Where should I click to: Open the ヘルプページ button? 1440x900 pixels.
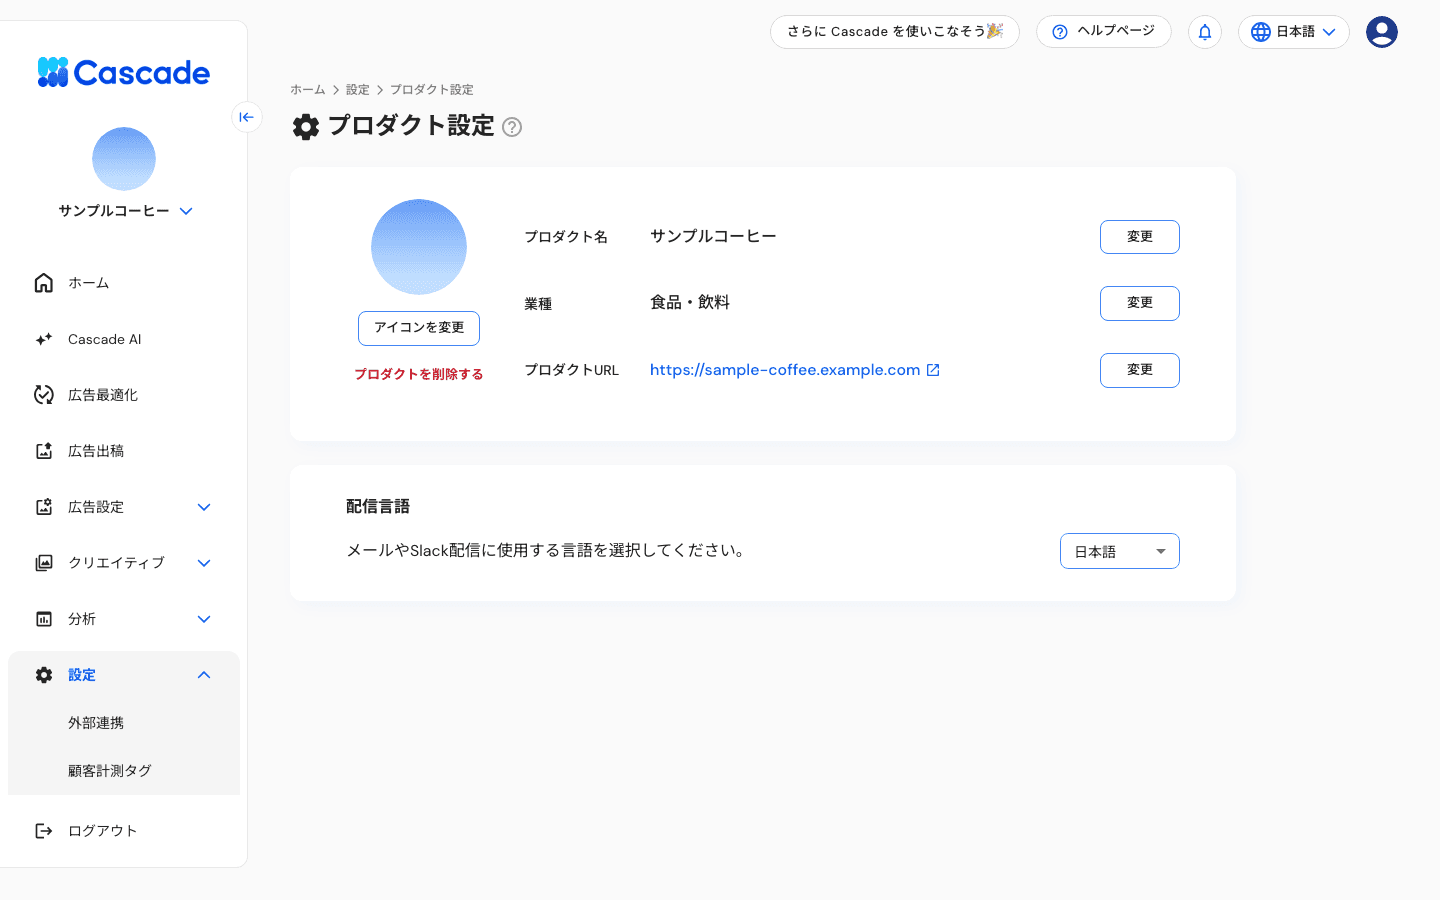pyautogui.click(x=1104, y=32)
